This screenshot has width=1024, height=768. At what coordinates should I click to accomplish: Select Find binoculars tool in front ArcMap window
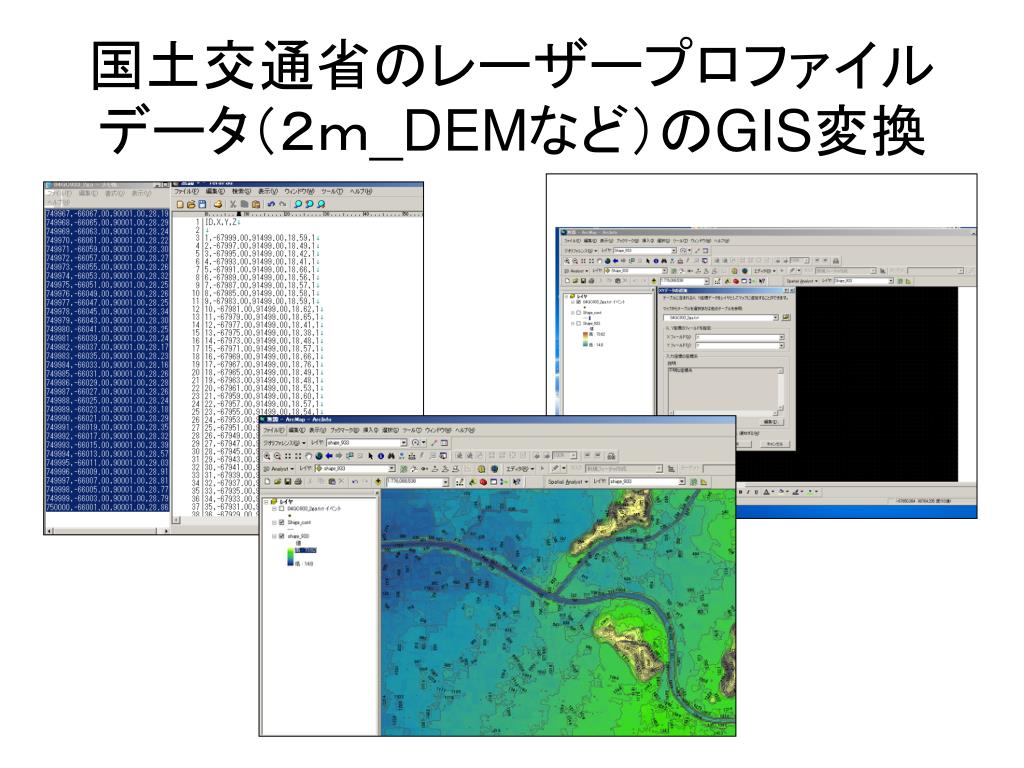click(x=391, y=456)
